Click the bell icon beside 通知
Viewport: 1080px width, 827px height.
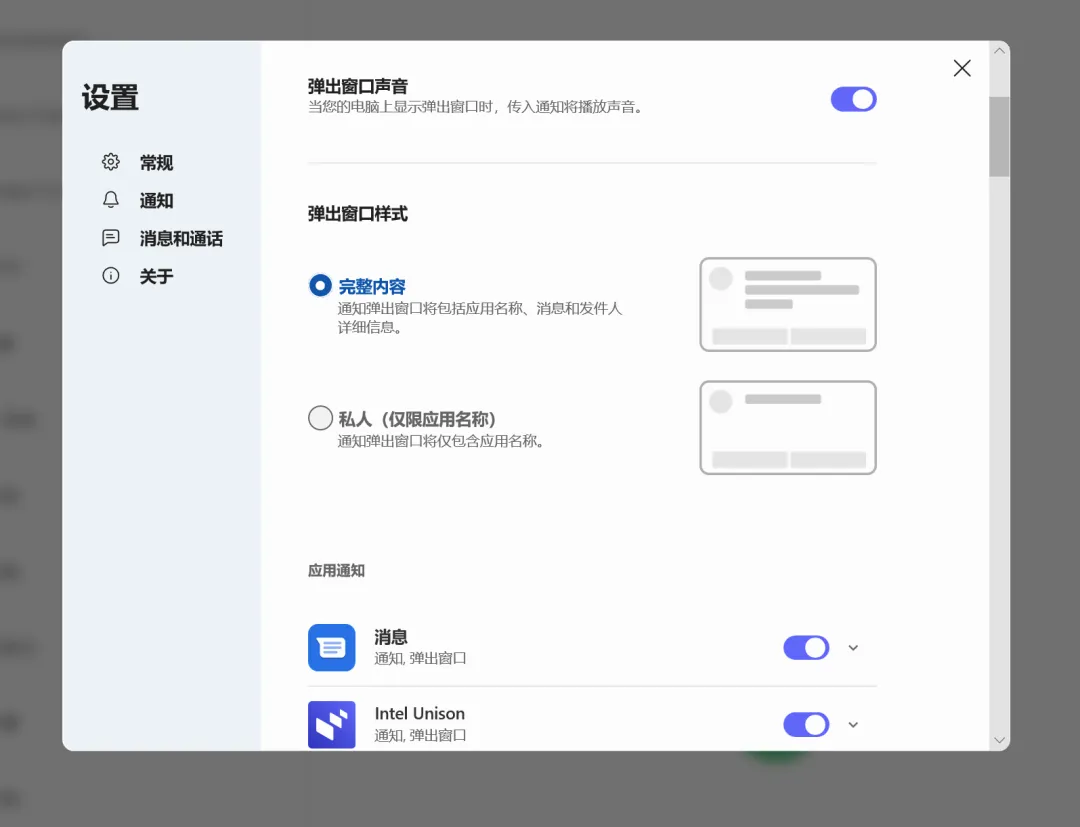pyautogui.click(x=111, y=200)
